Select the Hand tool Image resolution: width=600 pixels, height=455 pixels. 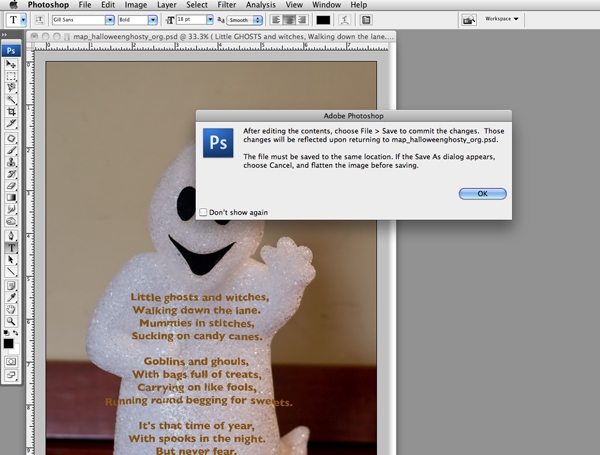coord(11,310)
